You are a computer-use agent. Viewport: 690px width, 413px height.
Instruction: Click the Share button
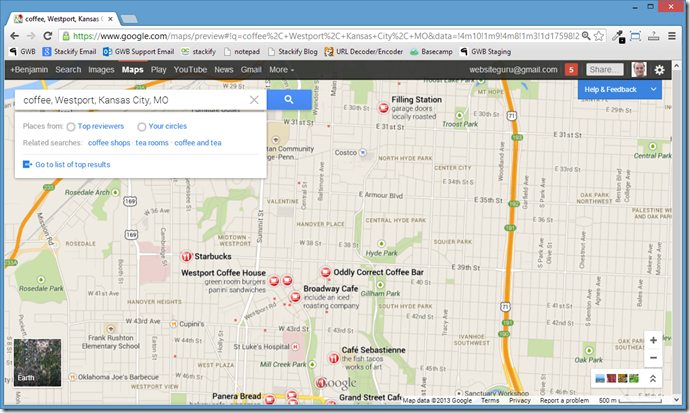pos(605,69)
